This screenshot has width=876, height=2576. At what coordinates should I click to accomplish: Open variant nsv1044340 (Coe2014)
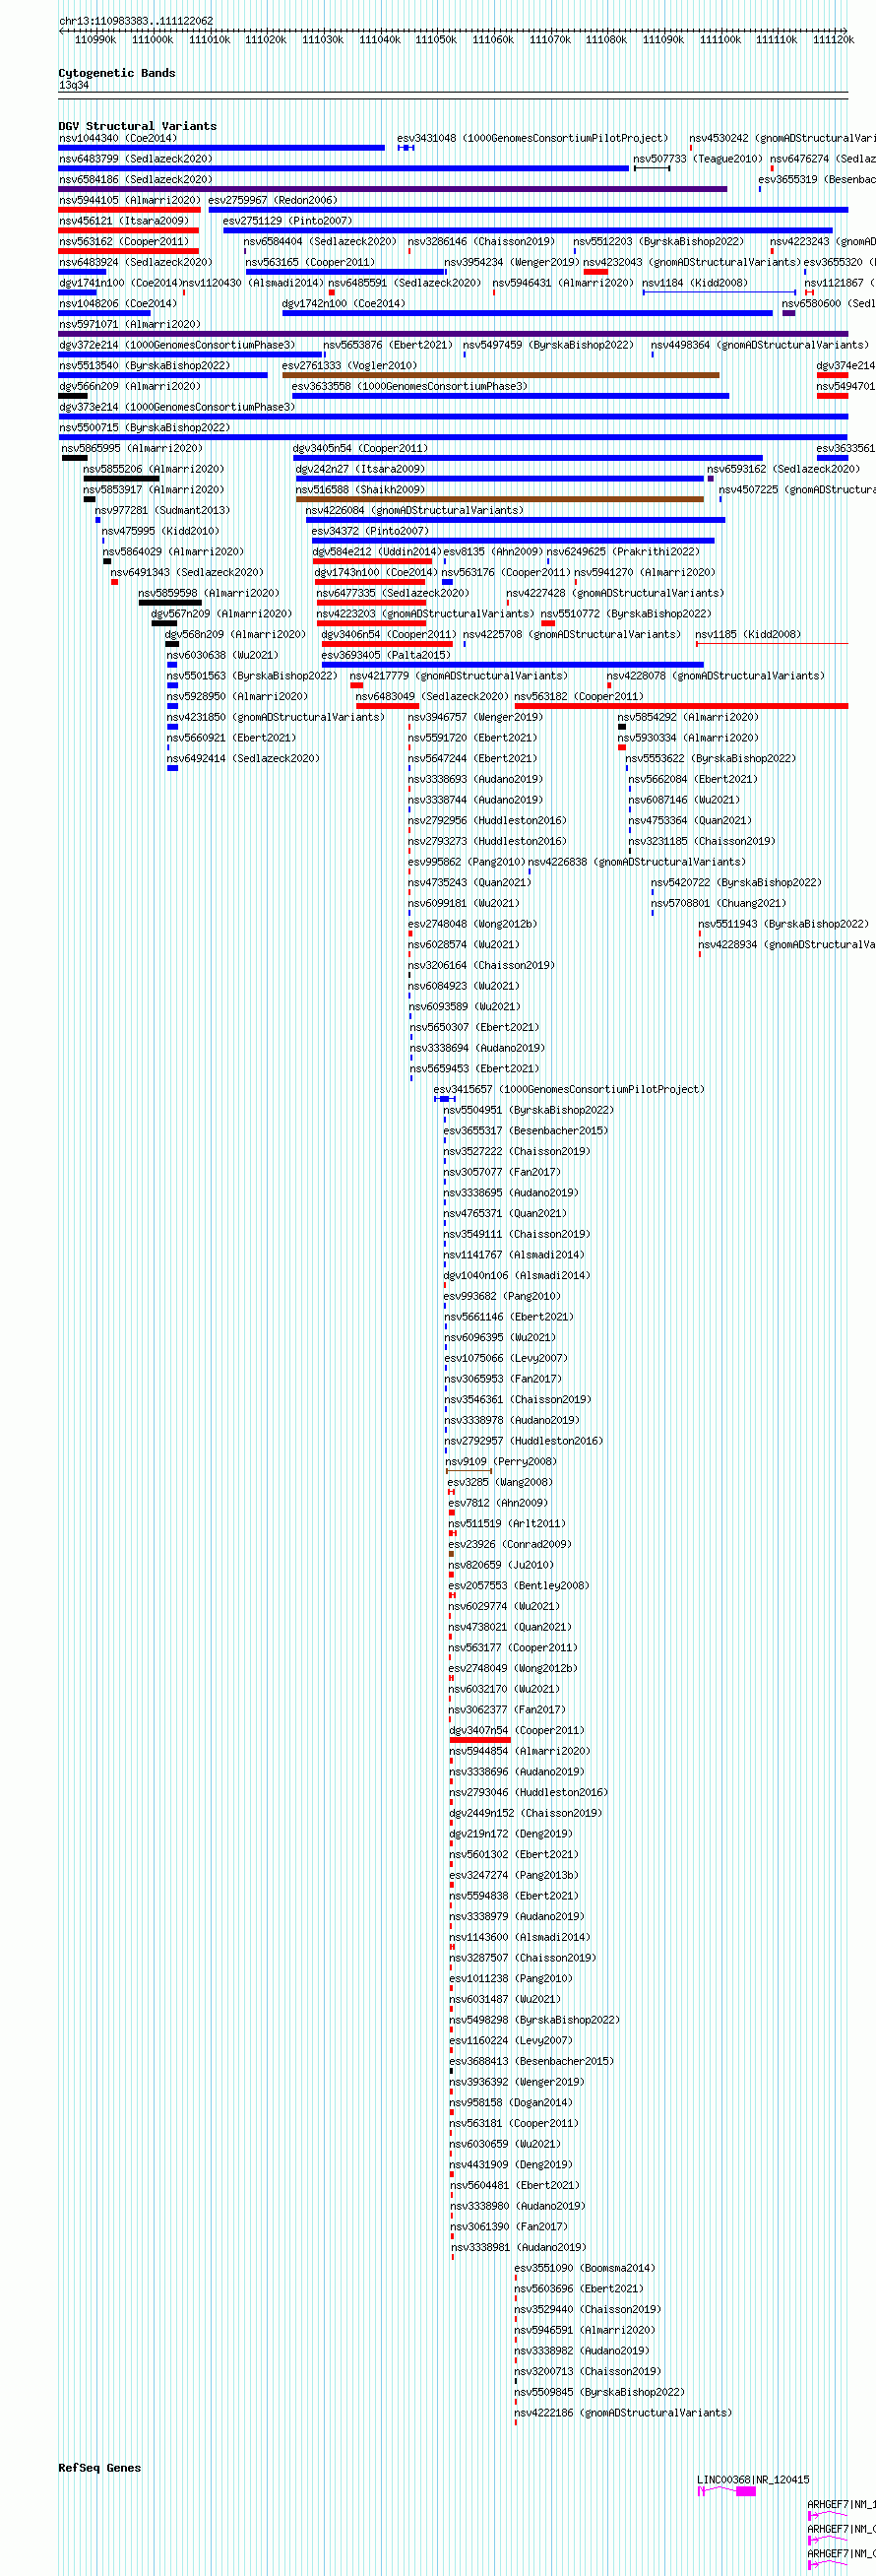pos(118,138)
